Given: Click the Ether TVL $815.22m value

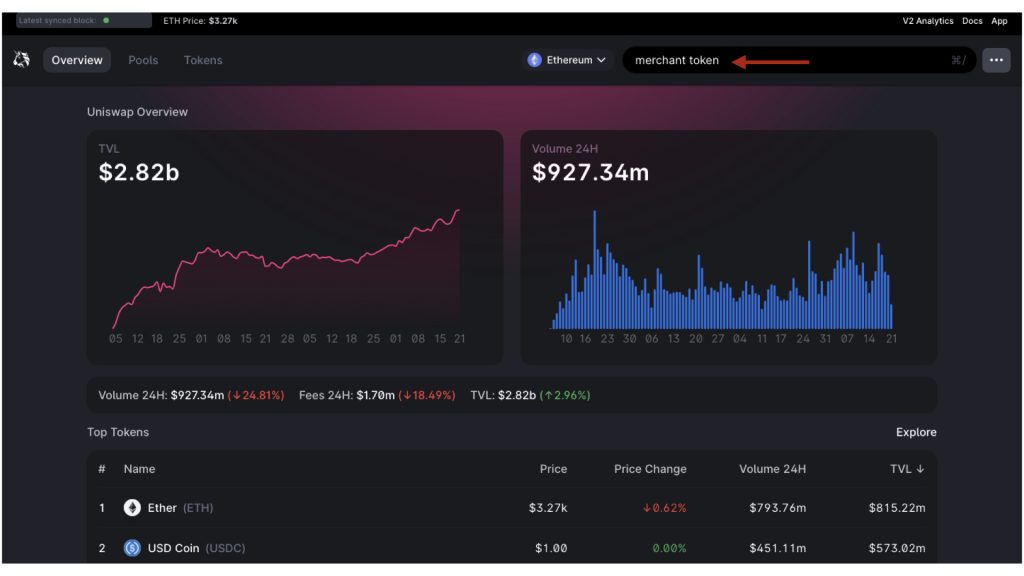Looking at the screenshot, I should coord(897,508).
